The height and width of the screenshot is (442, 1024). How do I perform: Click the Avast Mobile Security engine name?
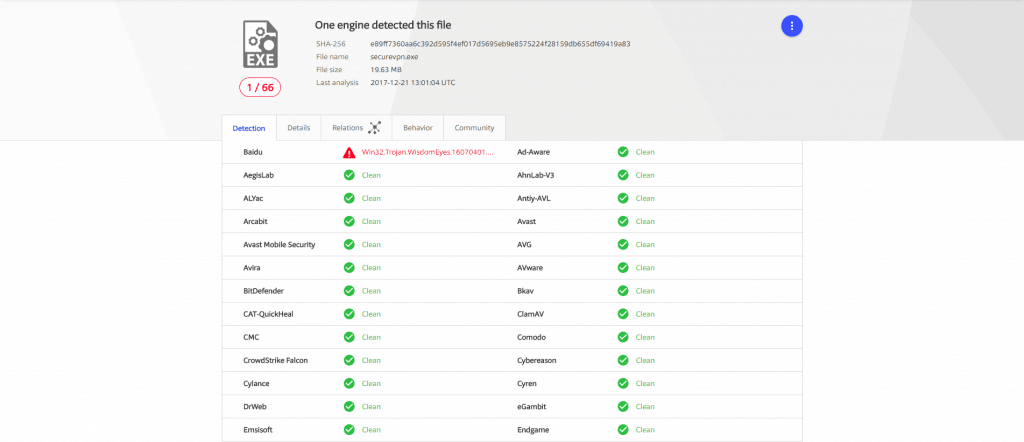pyautogui.click(x=279, y=244)
